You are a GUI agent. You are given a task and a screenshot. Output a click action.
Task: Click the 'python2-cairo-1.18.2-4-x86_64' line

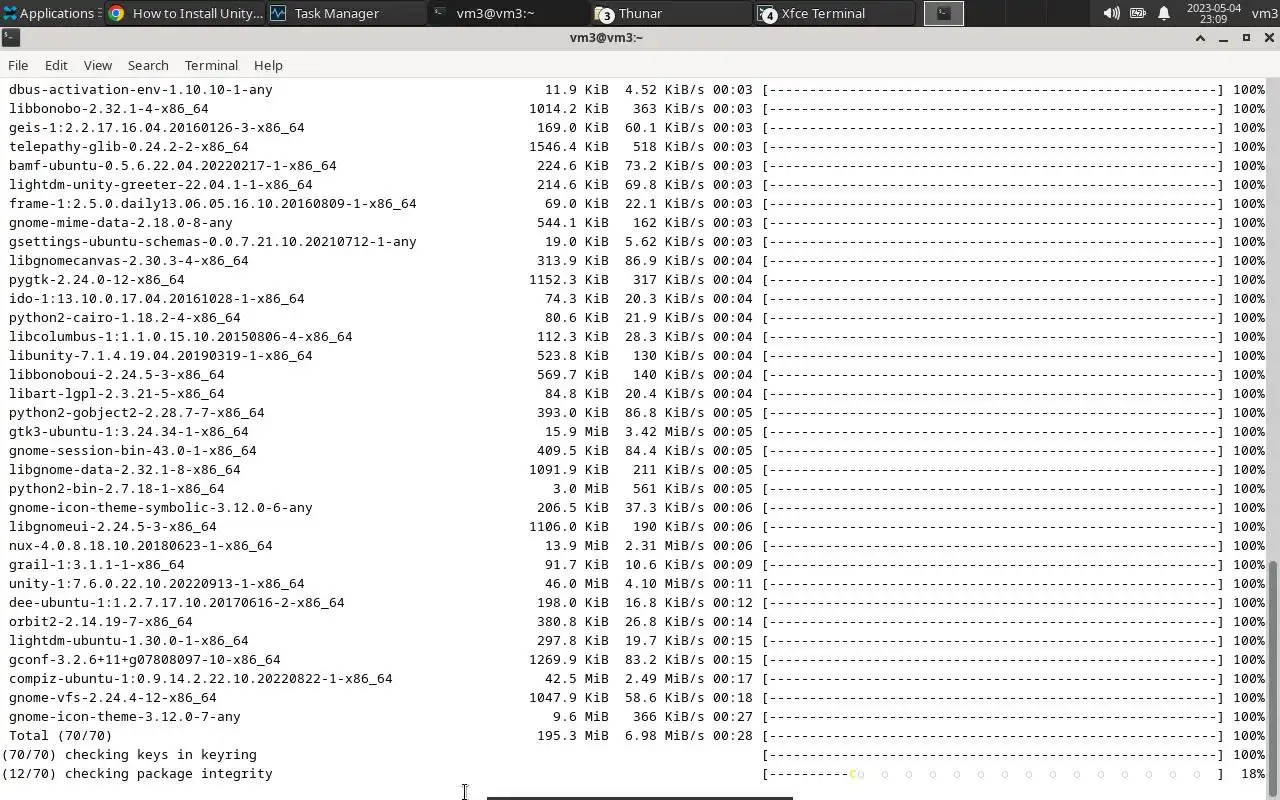pyautogui.click(x=125, y=318)
